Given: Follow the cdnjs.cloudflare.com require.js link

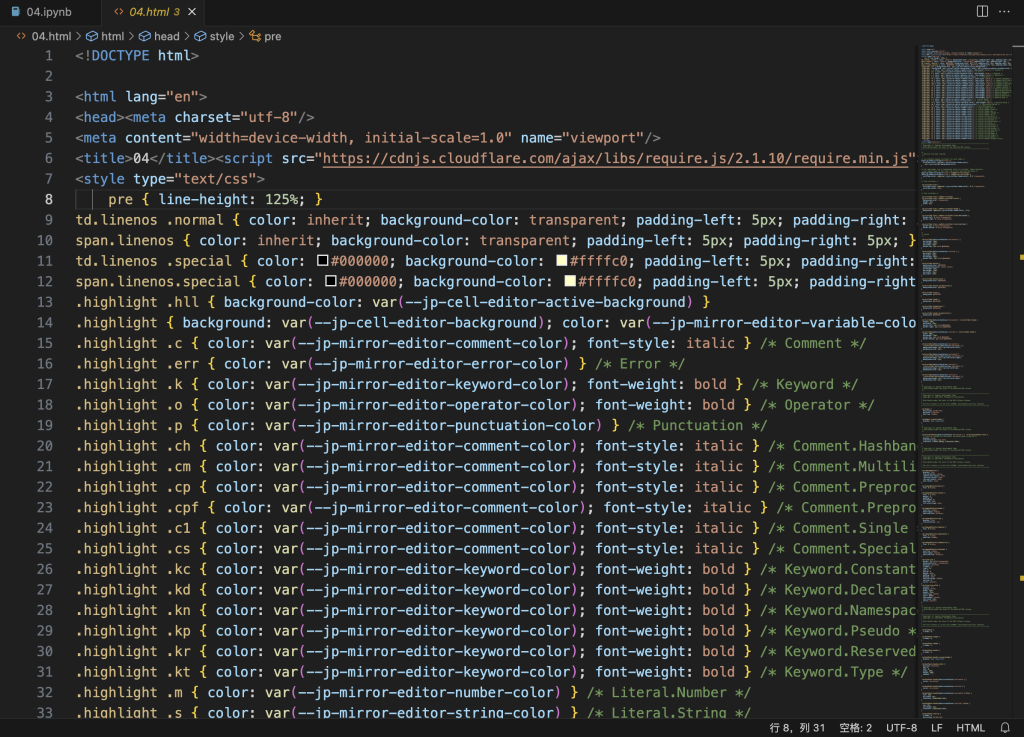Looking at the screenshot, I should pos(615,158).
